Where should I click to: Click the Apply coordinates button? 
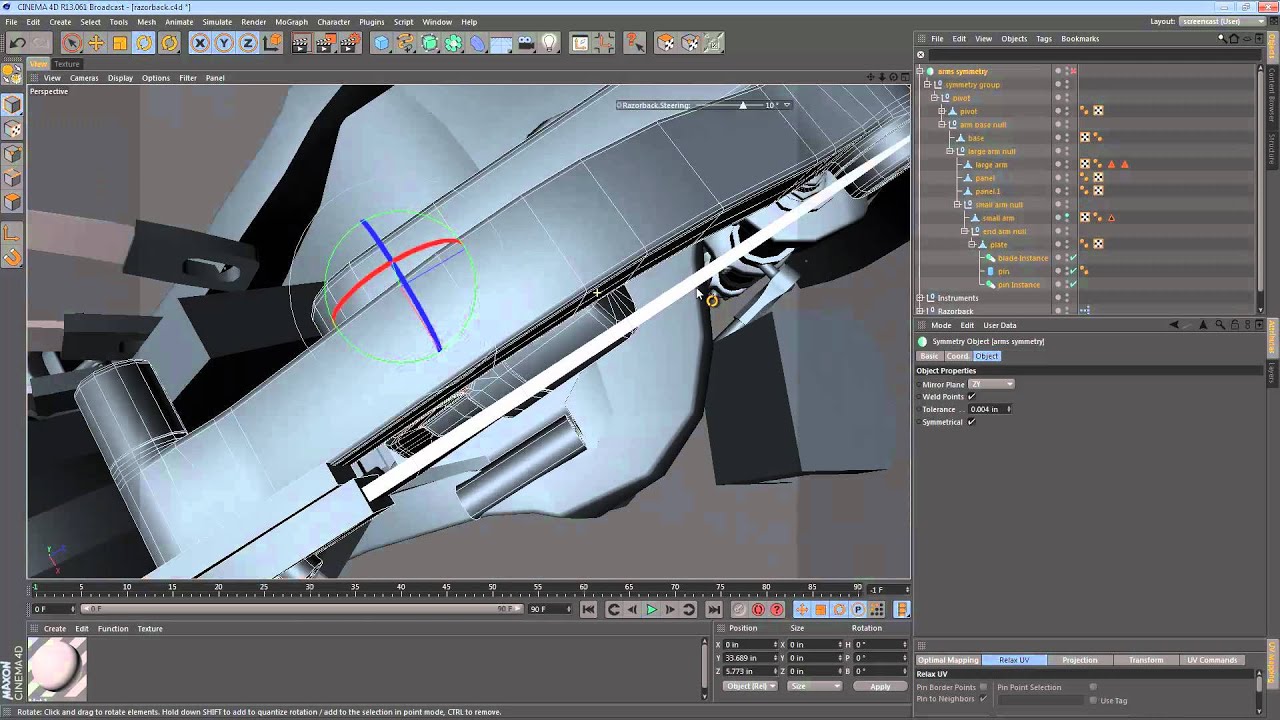click(x=880, y=686)
